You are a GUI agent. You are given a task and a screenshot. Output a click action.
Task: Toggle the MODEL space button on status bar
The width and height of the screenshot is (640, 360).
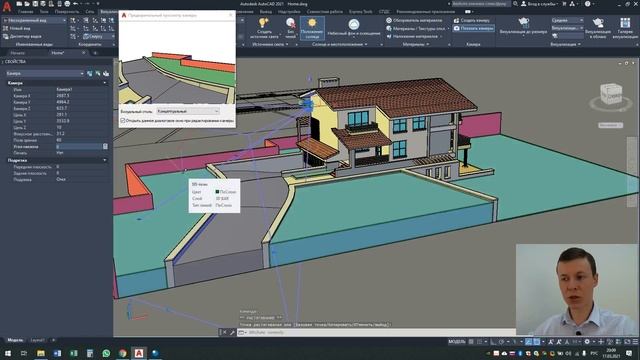(457, 342)
